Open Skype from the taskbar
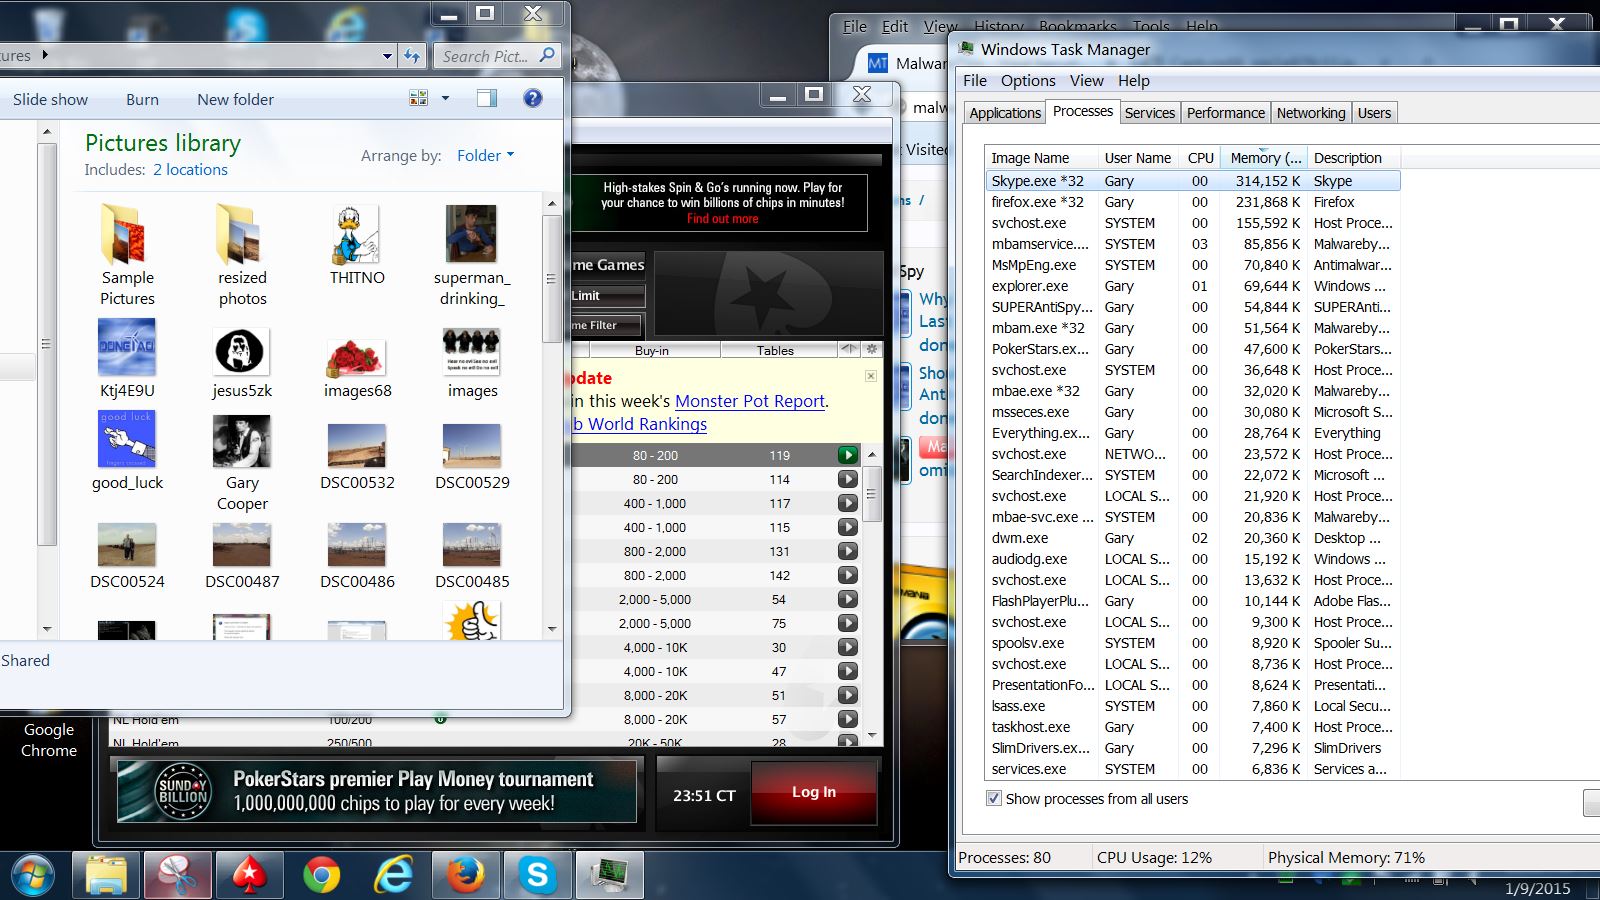The width and height of the screenshot is (1600, 900). [x=537, y=876]
